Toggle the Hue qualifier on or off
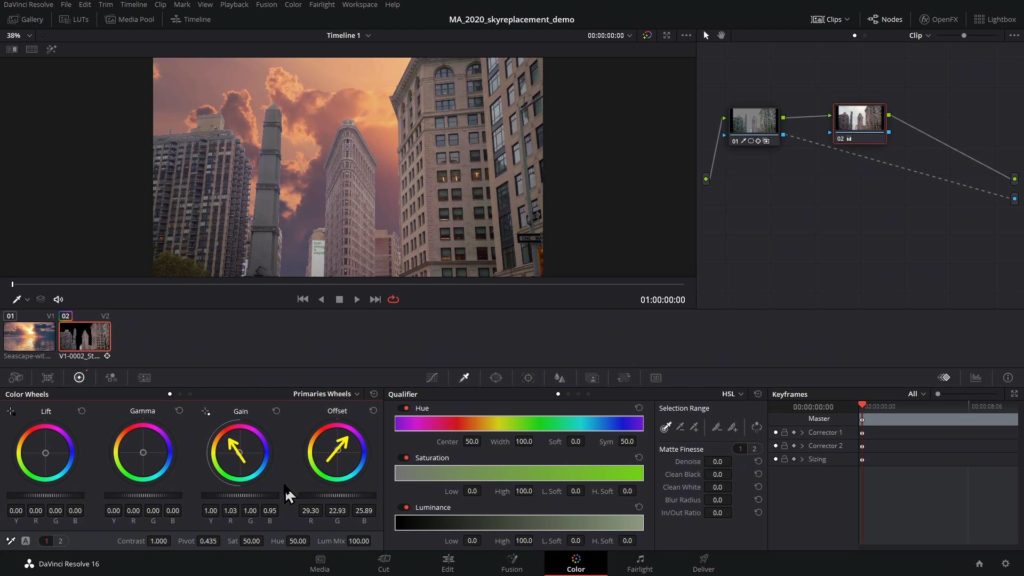Image resolution: width=1024 pixels, height=576 pixels. (406, 408)
